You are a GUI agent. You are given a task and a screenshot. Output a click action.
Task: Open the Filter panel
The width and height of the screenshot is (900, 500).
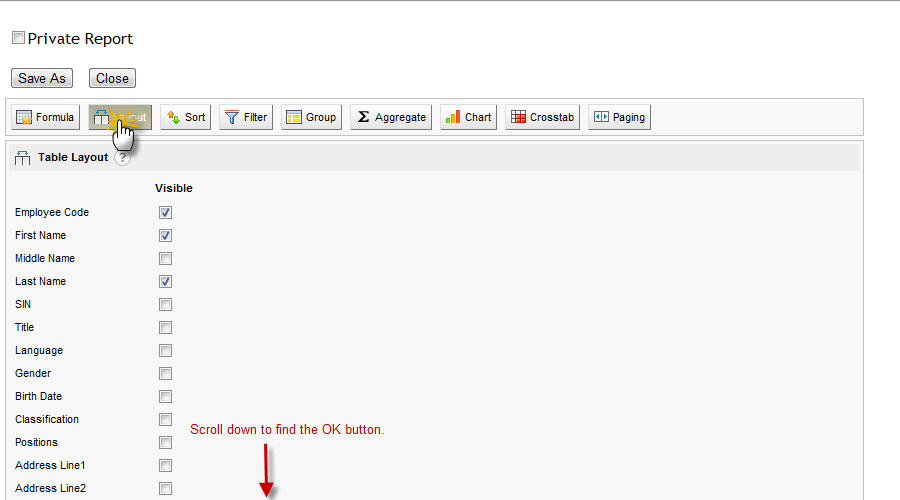(x=246, y=117)
